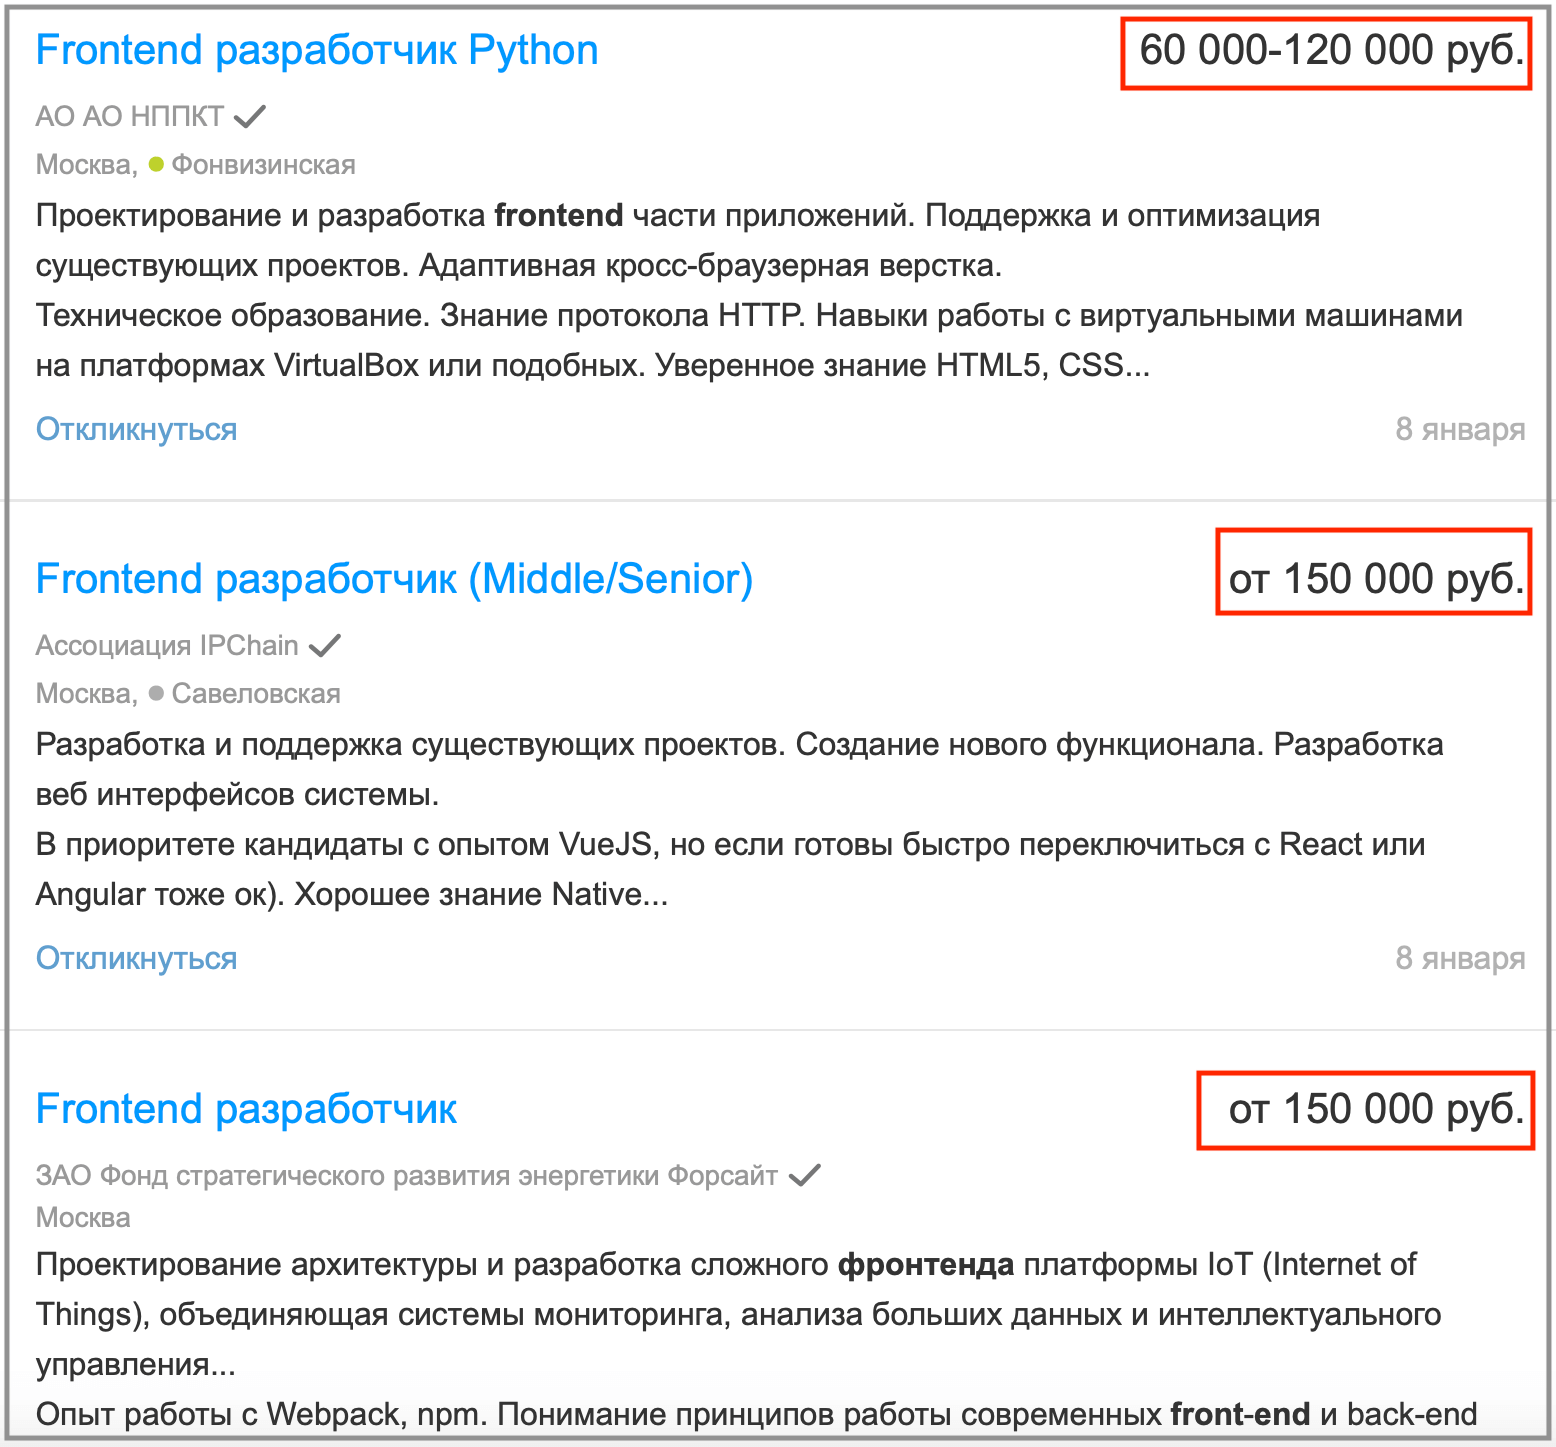Open the Frontend разработчик vacancy from Фонд Форсайт
The height and width of the screenshot is (1447, 1556).
[x=246, y=1109]
